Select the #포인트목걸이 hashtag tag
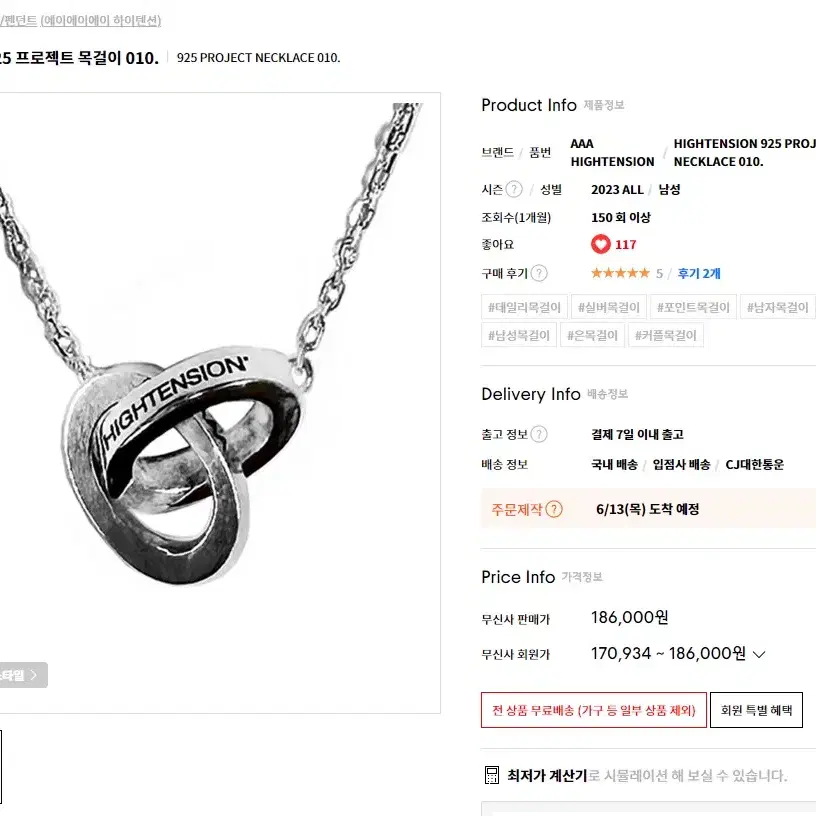Screen dimensions: 816x816 click(693, 307)
